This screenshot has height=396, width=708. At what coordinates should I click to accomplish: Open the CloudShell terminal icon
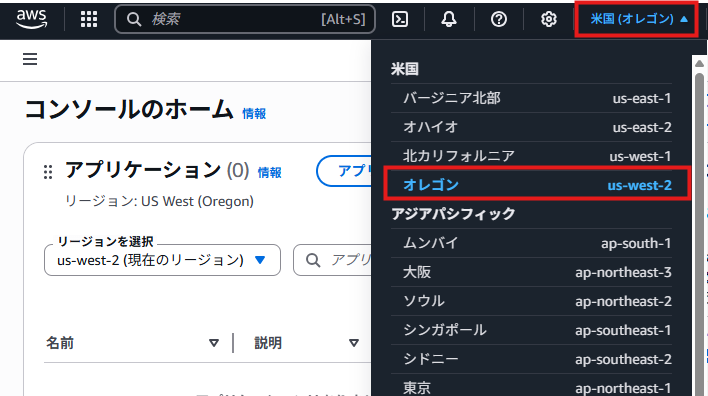click(x=400, y=19)
